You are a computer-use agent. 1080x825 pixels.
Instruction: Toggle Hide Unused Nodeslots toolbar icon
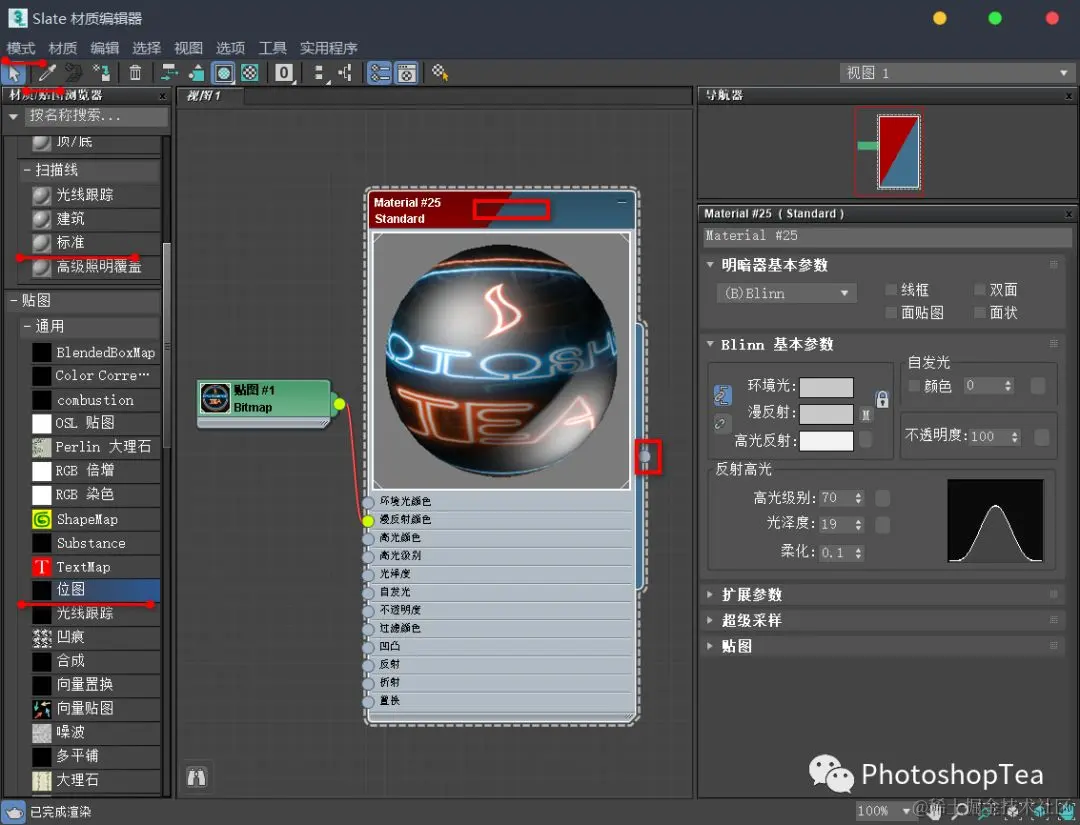[197, 72]
